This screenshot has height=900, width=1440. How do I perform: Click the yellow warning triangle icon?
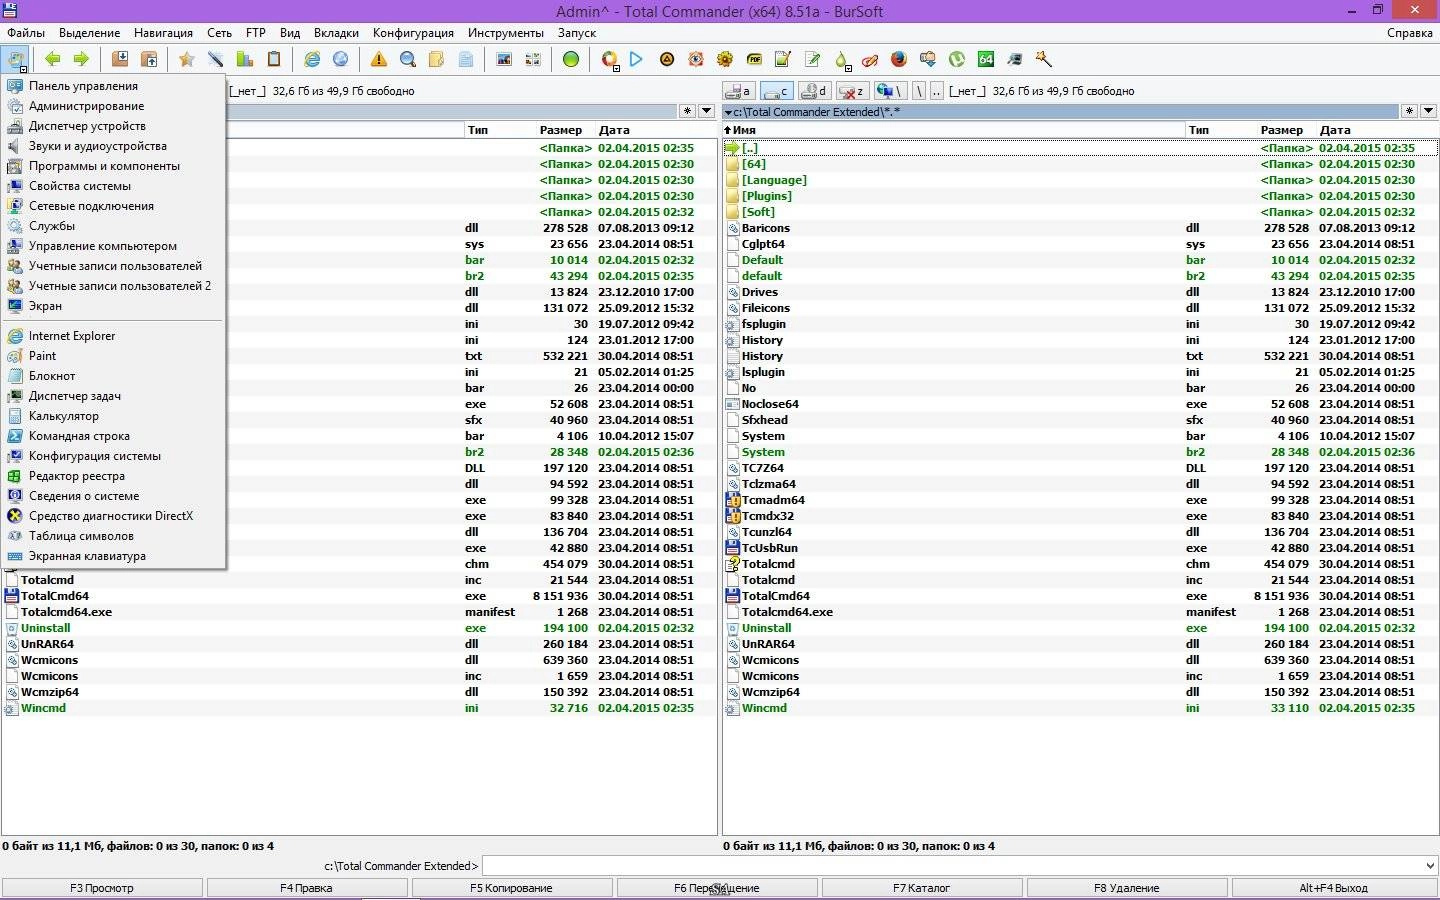[x=379, y=60]
